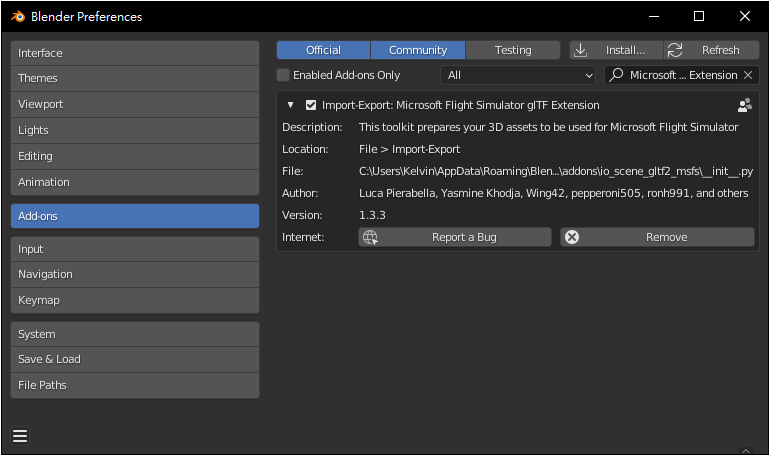This screenshot has width=770, height=456.
Task: Show System preferences
Action: (x=135, y=334)
